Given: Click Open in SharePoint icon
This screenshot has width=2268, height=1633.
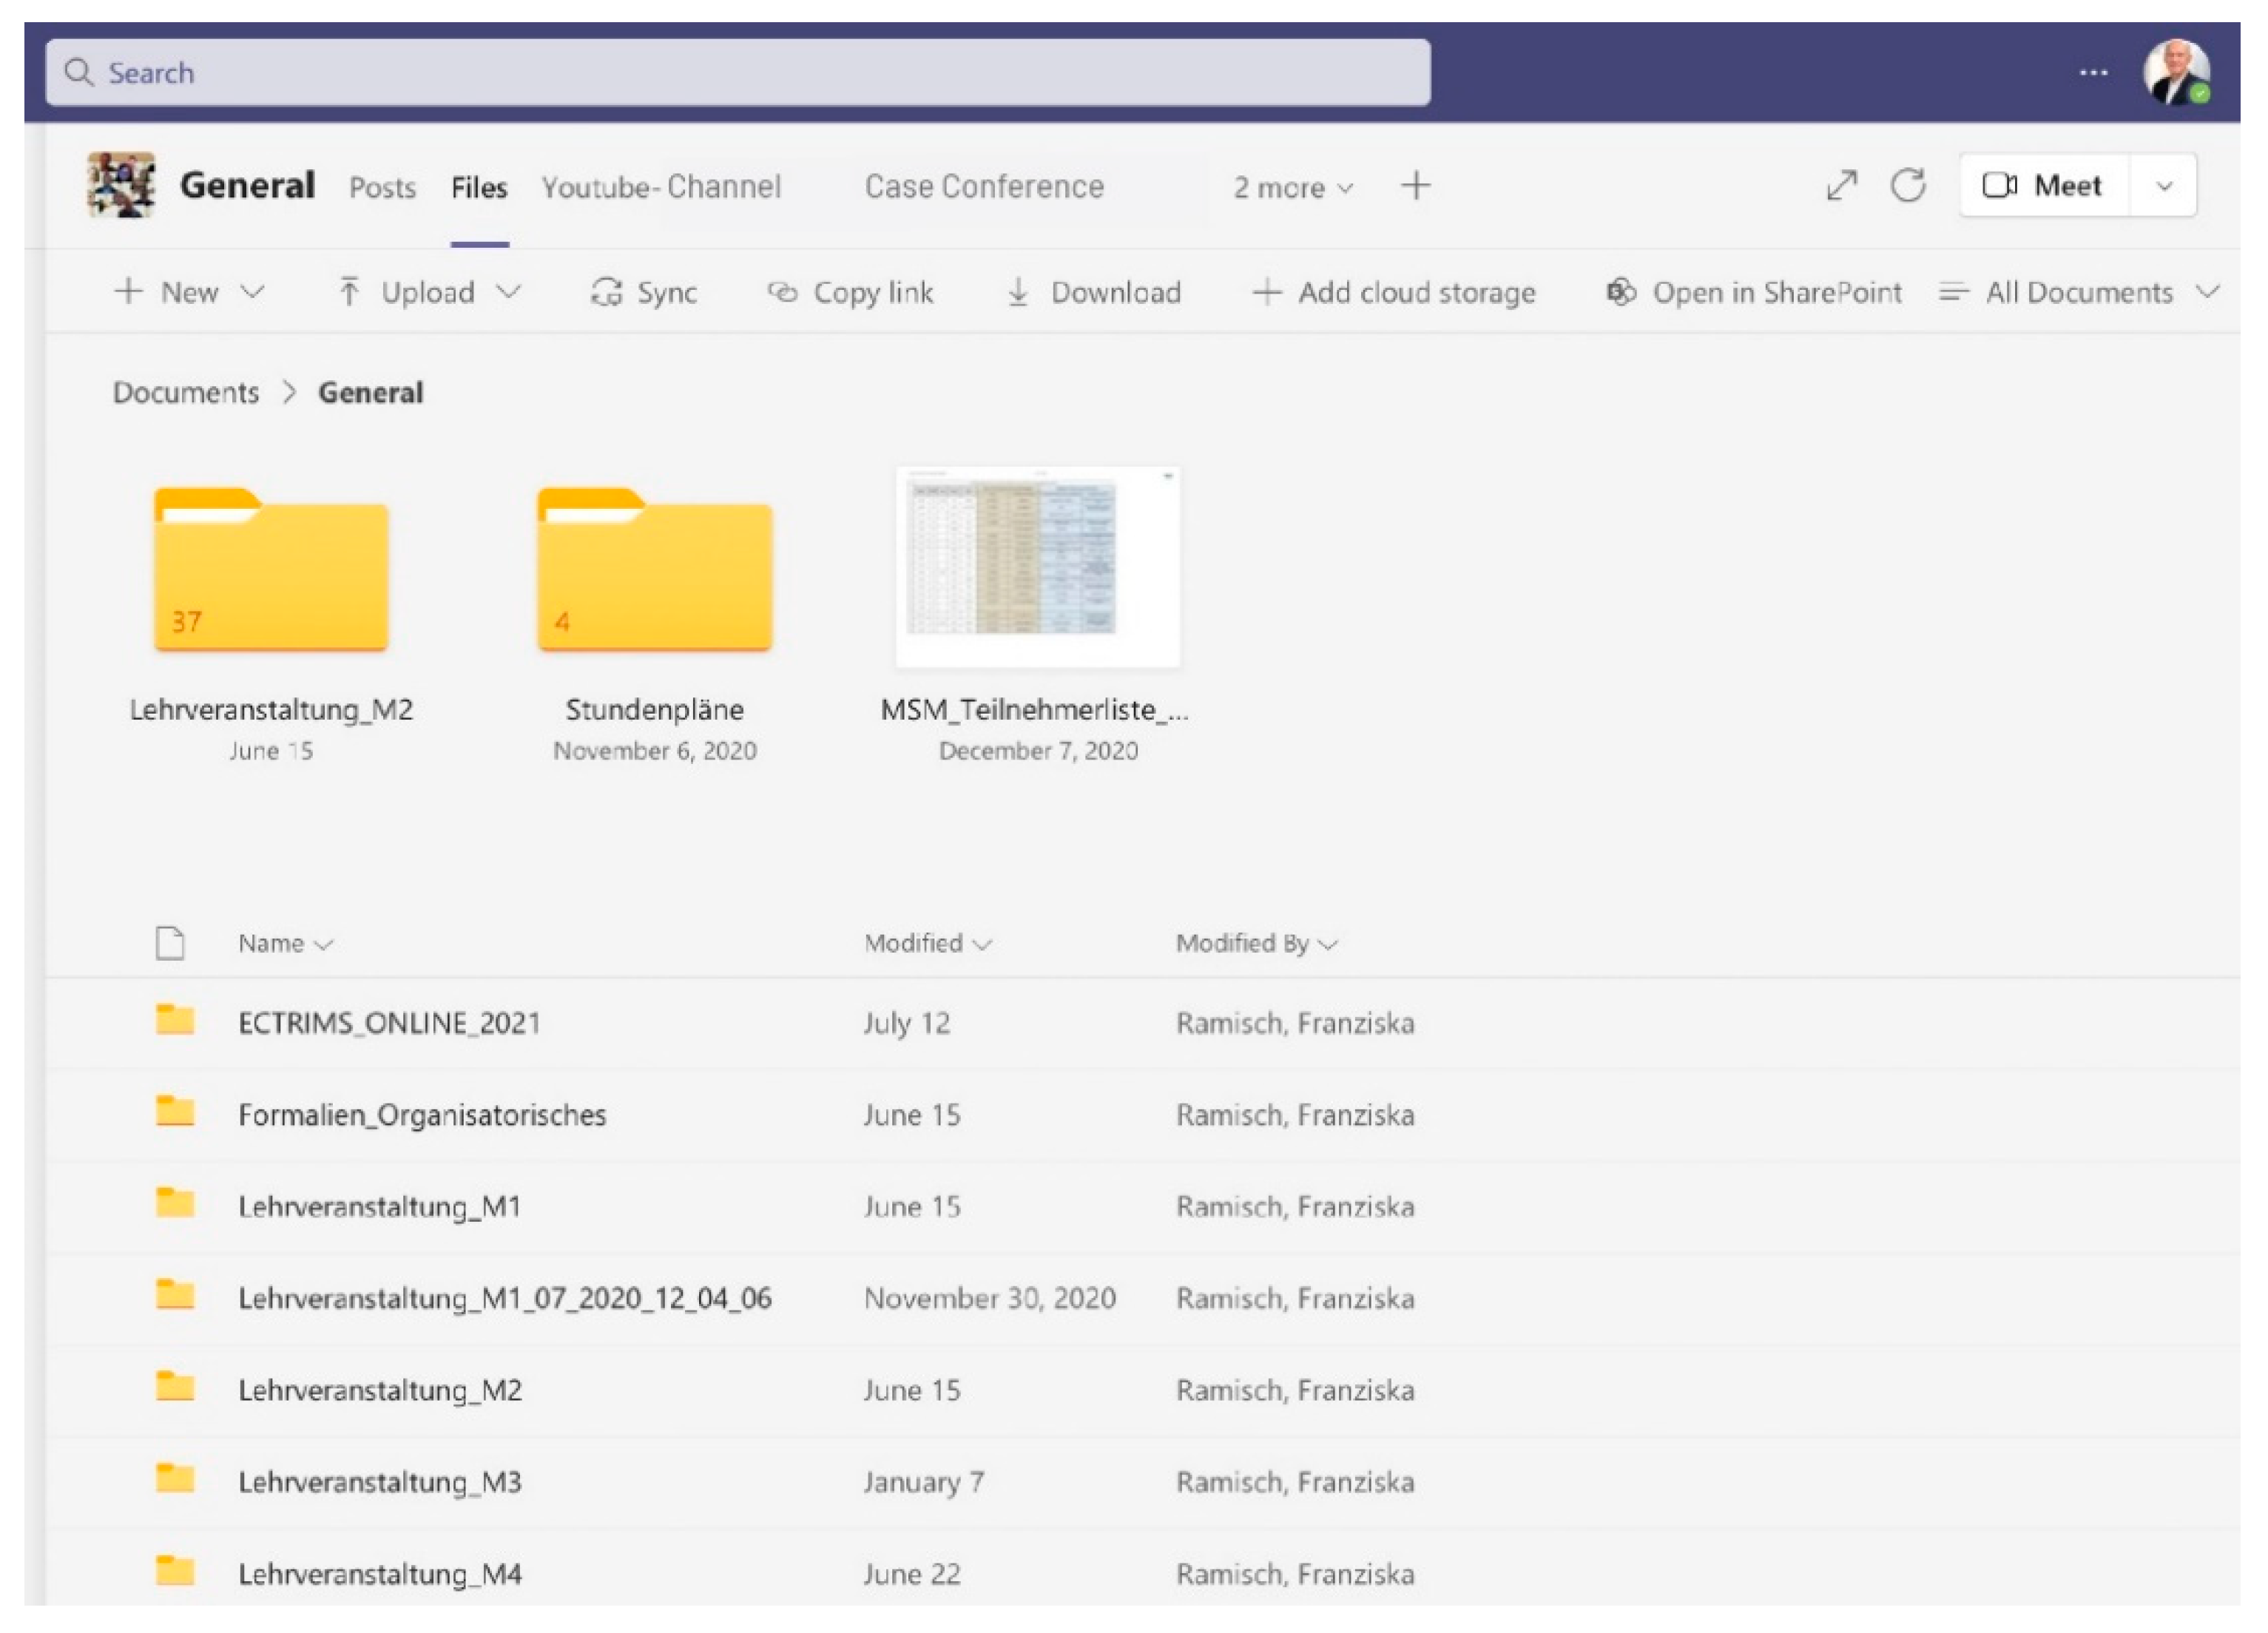Looking at the screenshot, I should [1620, 292].
